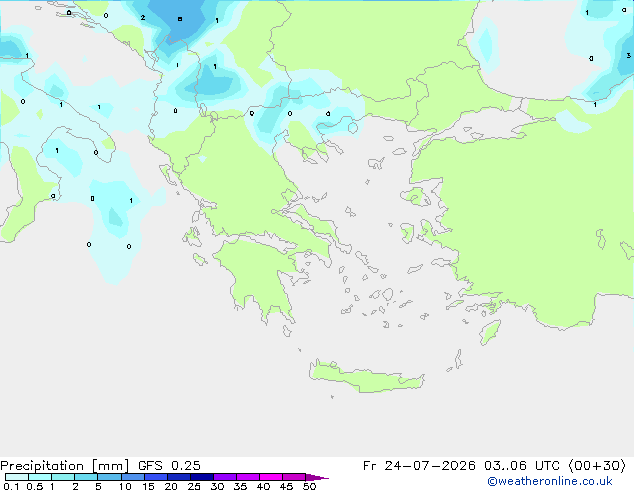The height and width of the screenshot is (490, 634).
Task: Click the above-50 arrow tip of legend
Action: tap(316, 477)
